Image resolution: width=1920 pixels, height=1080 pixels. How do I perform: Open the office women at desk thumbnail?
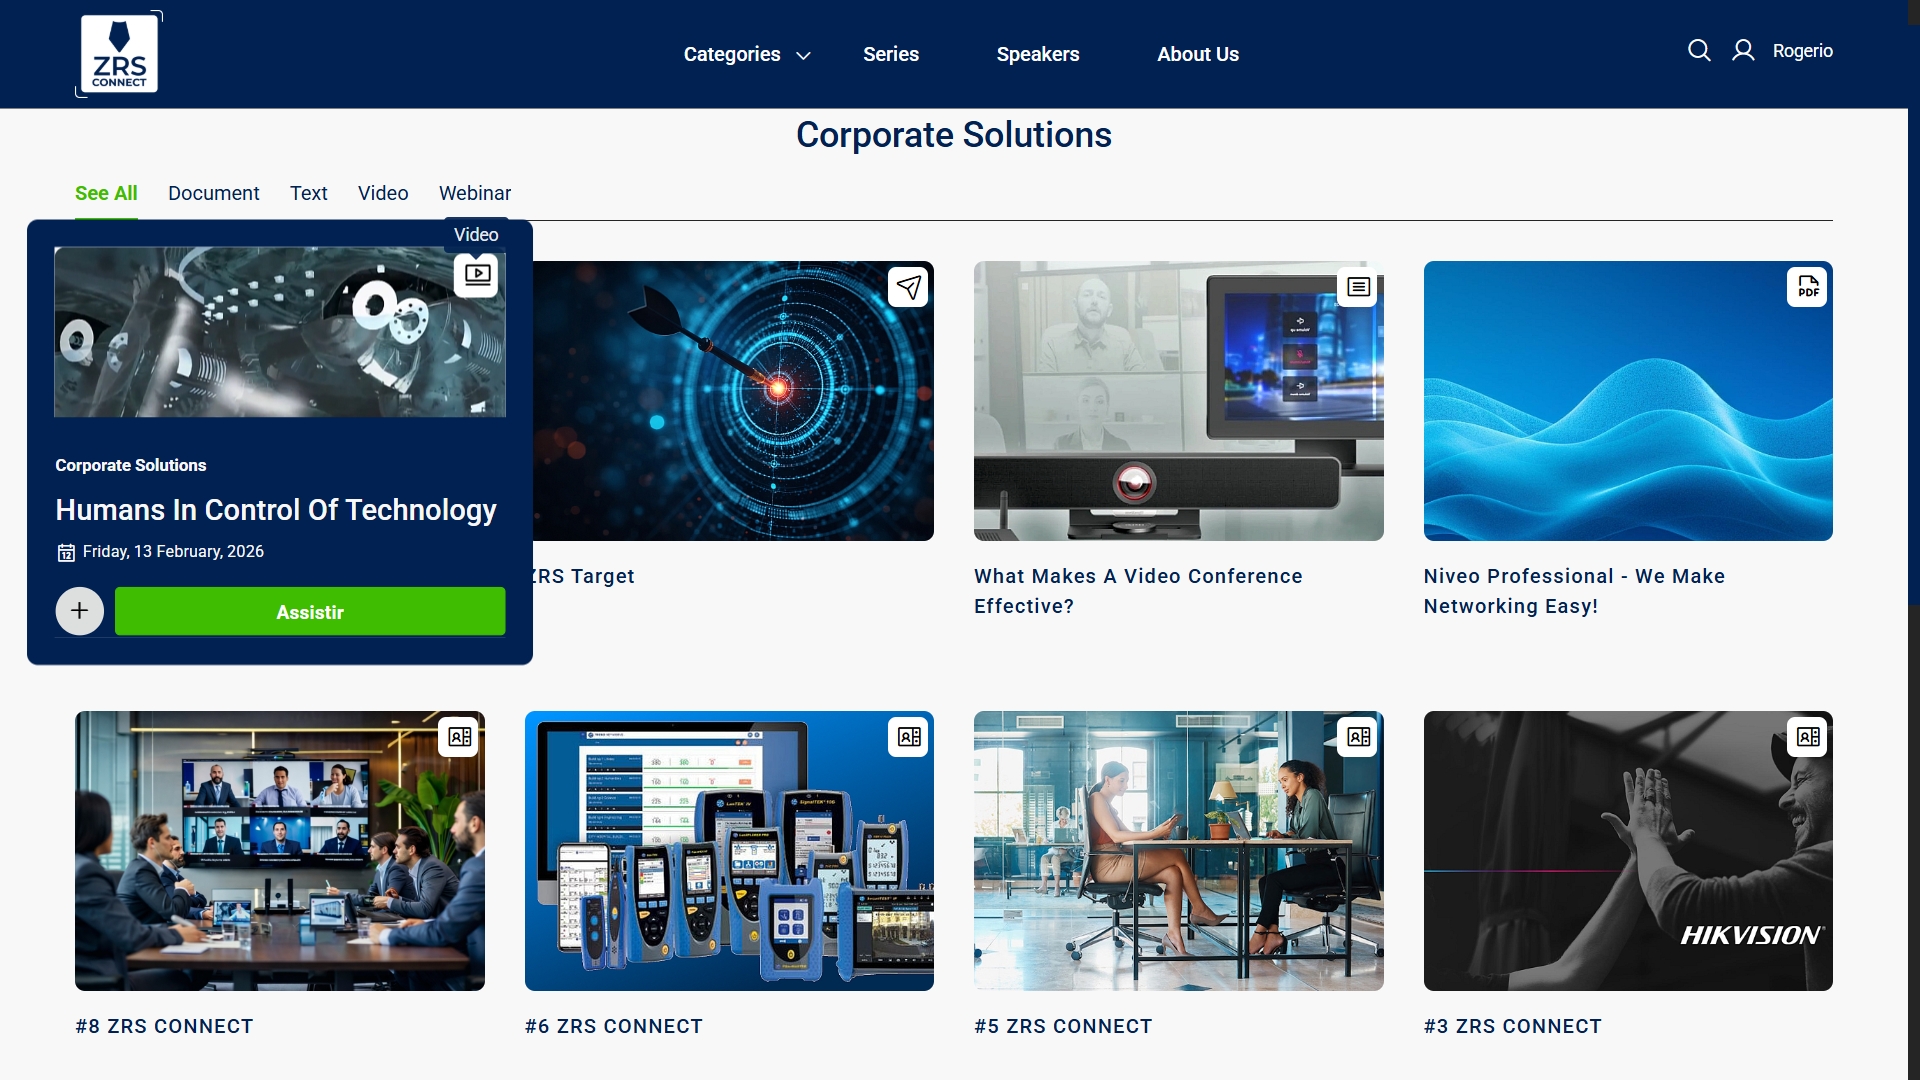[x=1179, y=851]
